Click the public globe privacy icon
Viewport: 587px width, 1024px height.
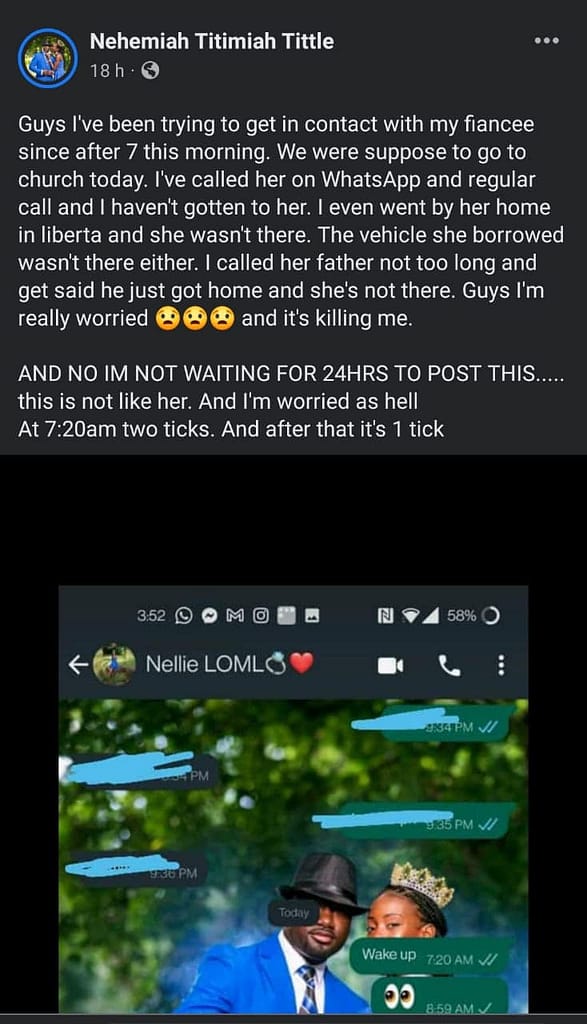(x=150, y=70)
